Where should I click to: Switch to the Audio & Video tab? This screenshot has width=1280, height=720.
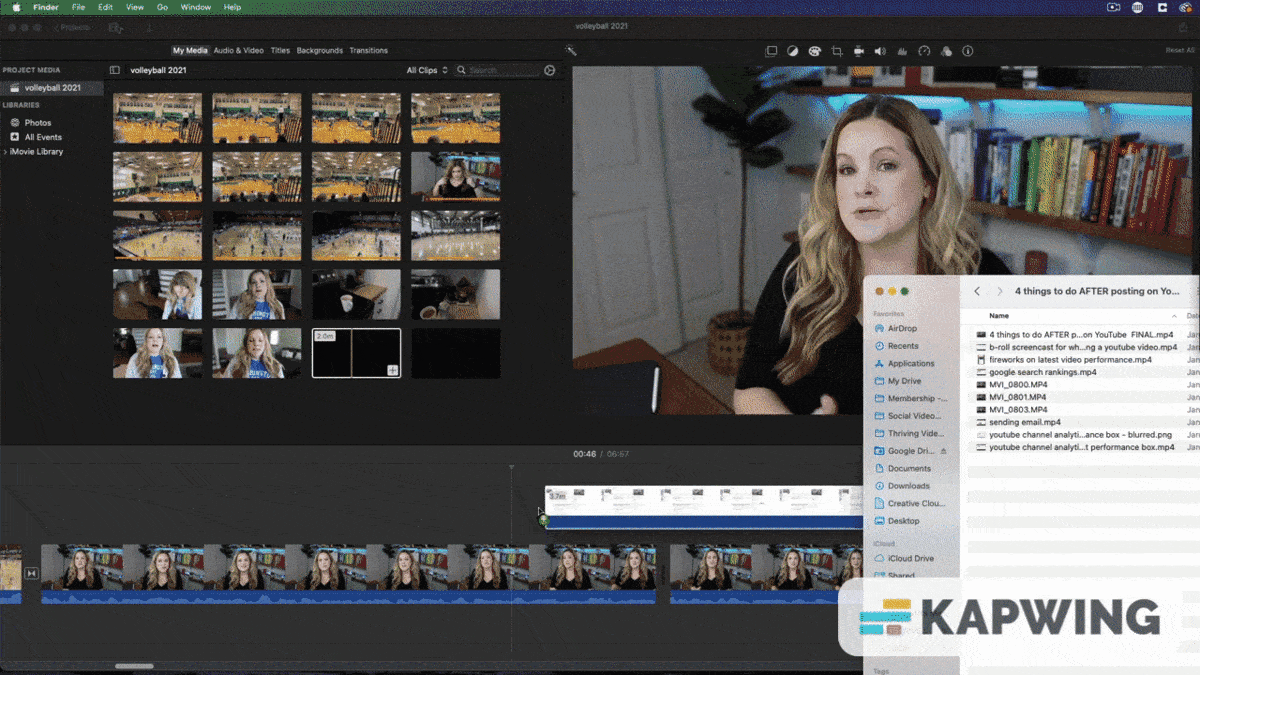(x=239, y=50)
